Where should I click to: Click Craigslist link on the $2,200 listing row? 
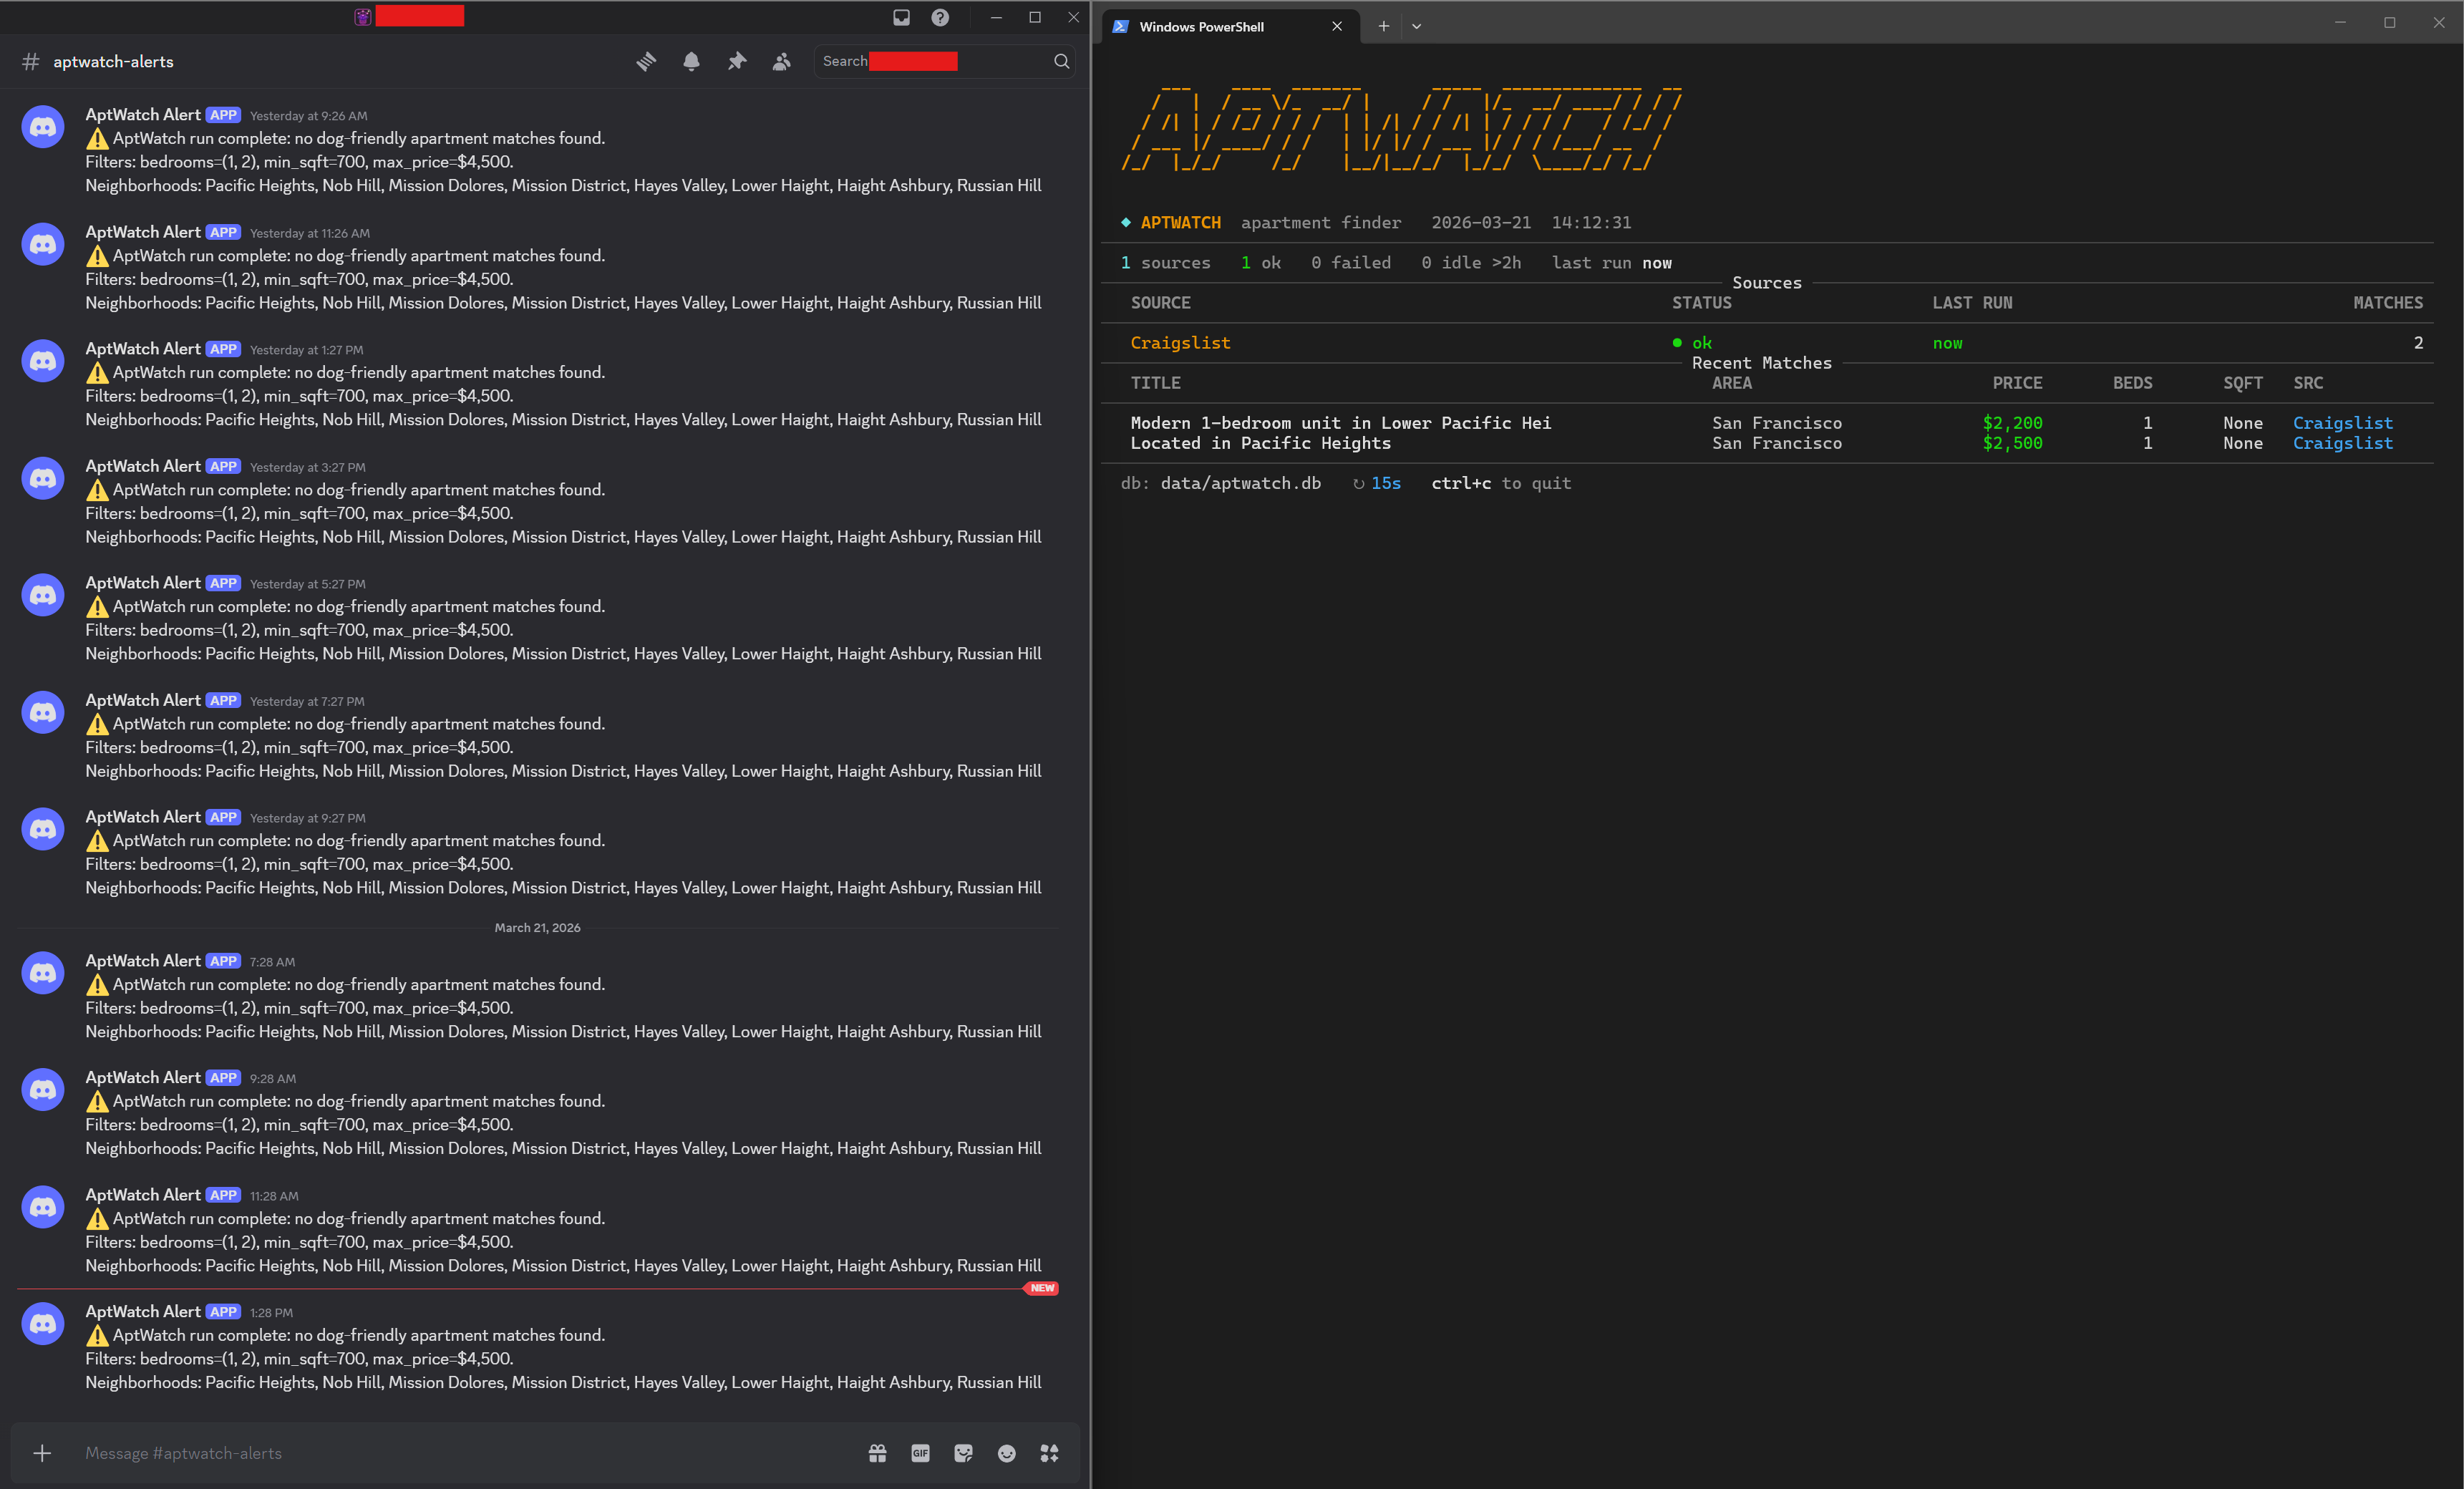(2343, 423)
